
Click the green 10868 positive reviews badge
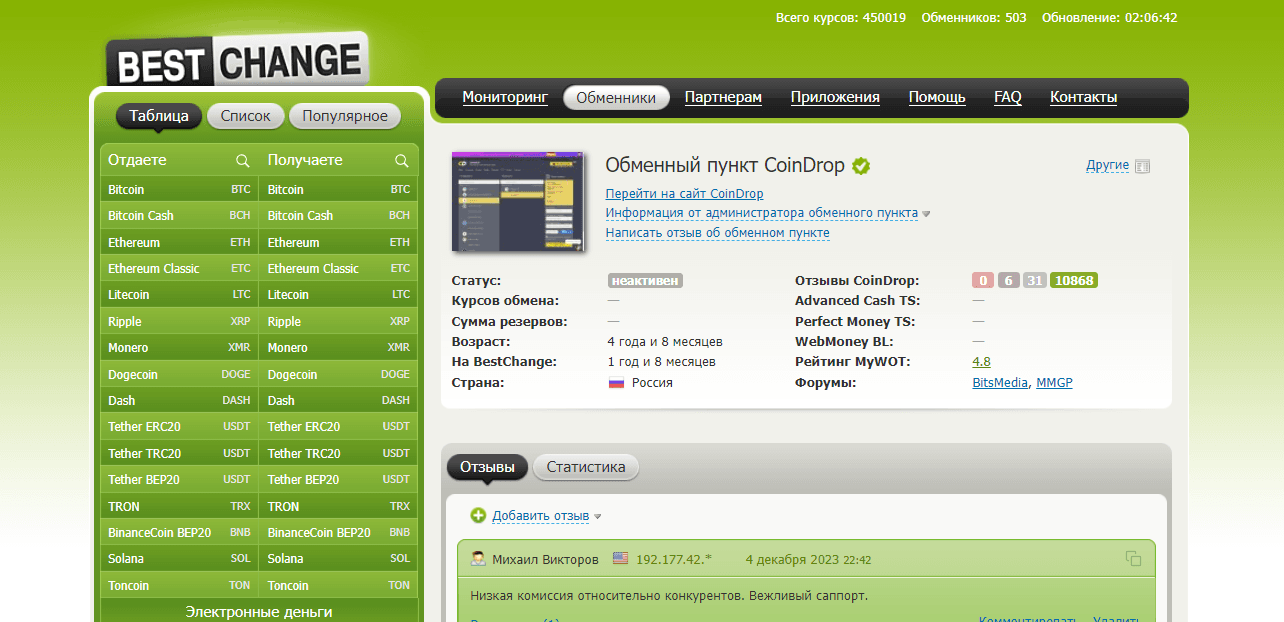point(1074,281)
